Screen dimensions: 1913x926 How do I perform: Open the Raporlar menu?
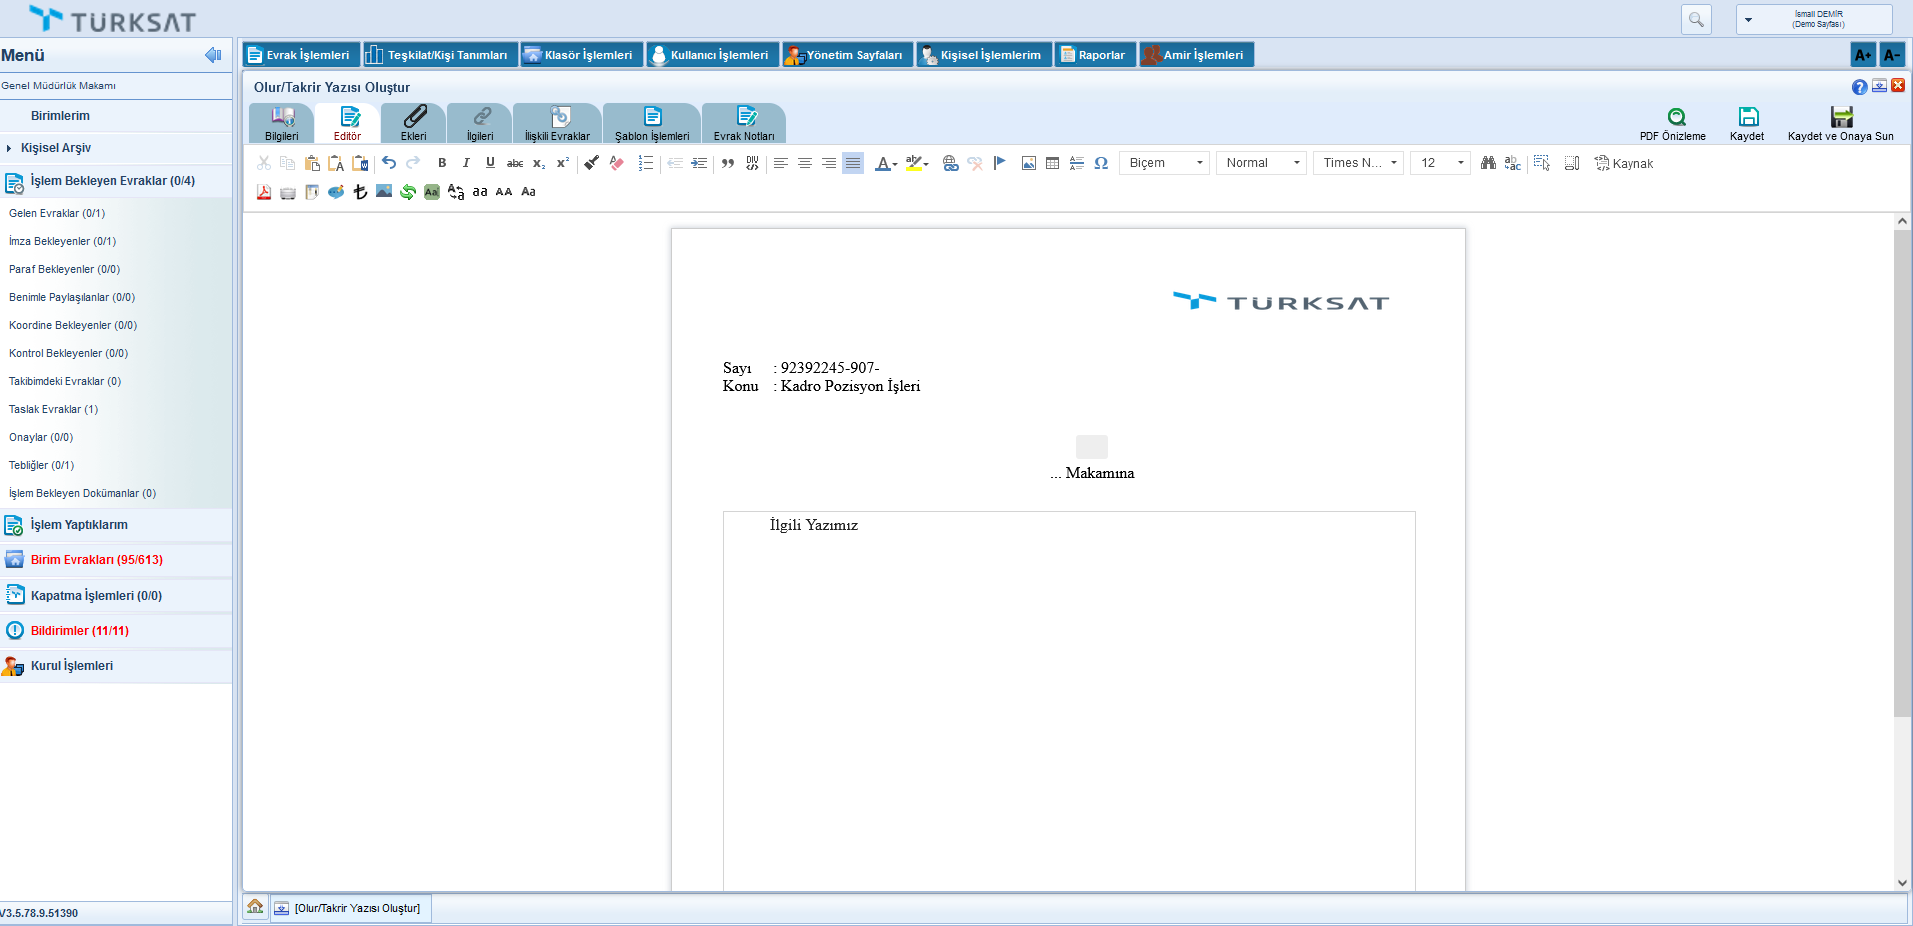point(1094,55)
